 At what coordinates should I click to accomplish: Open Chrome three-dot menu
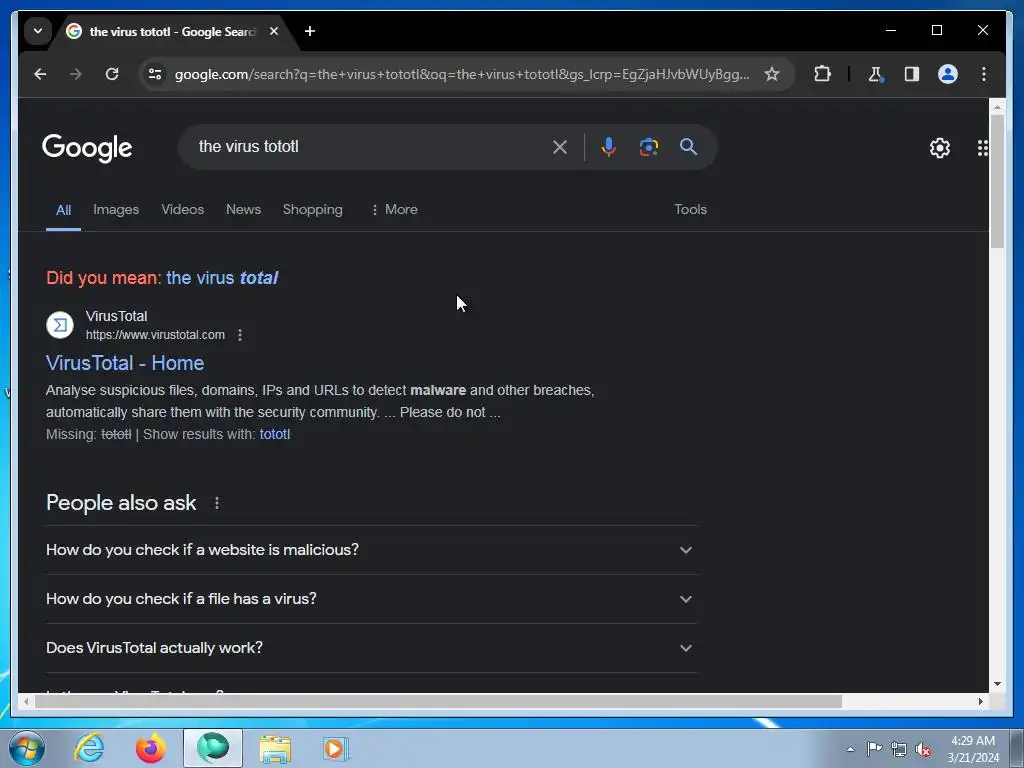click(984, 74)
